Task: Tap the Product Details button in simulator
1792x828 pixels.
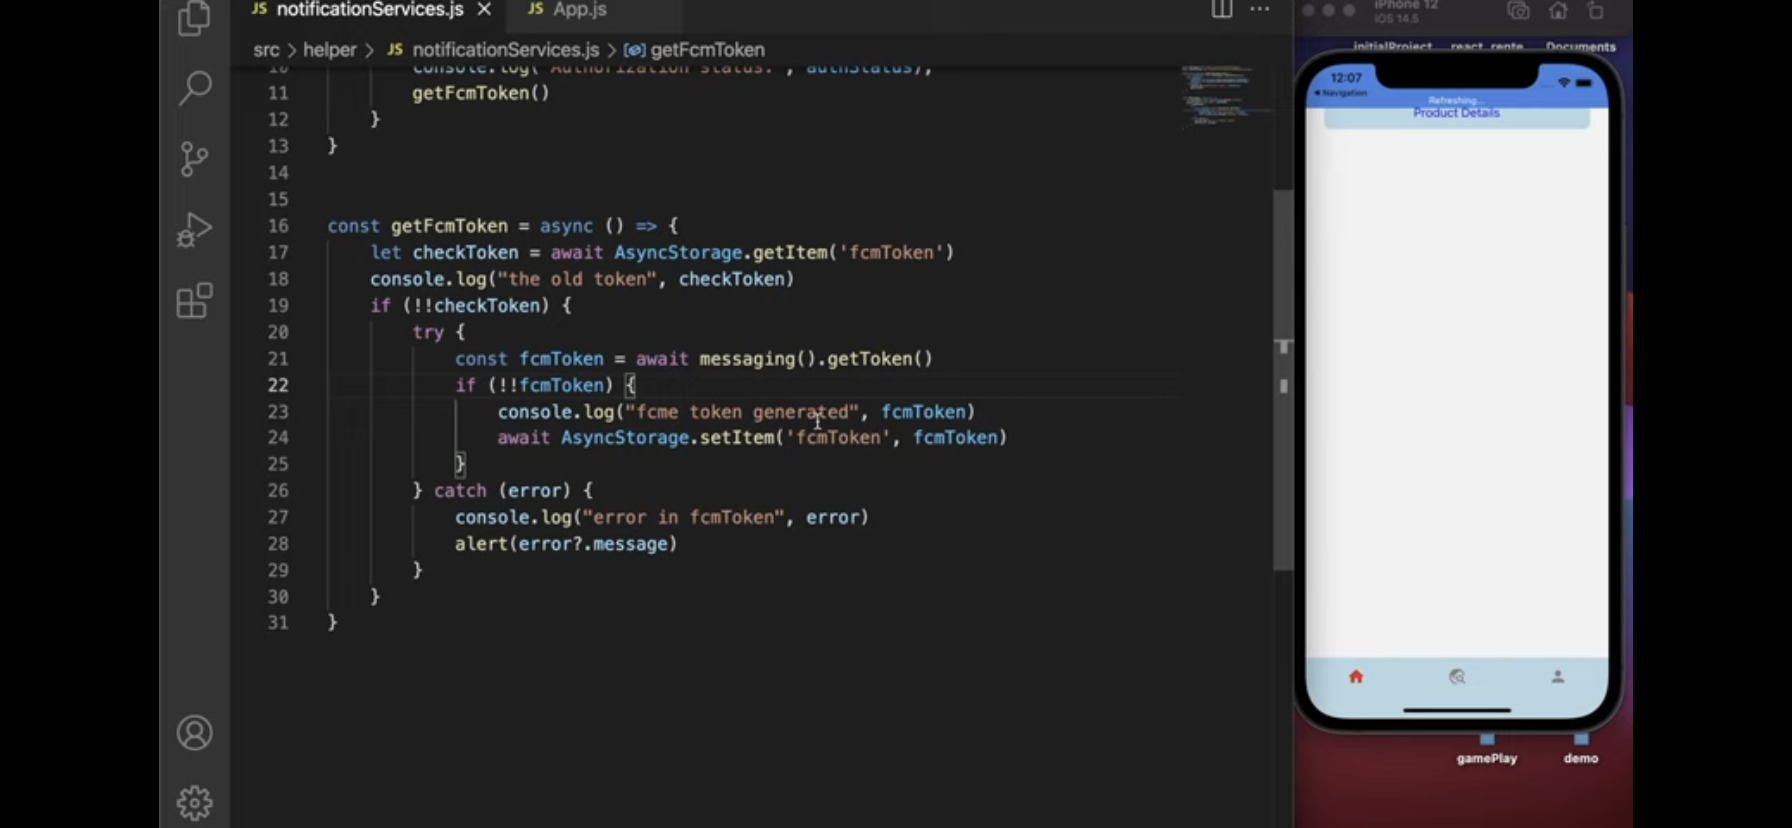Action: (1456, 114)
